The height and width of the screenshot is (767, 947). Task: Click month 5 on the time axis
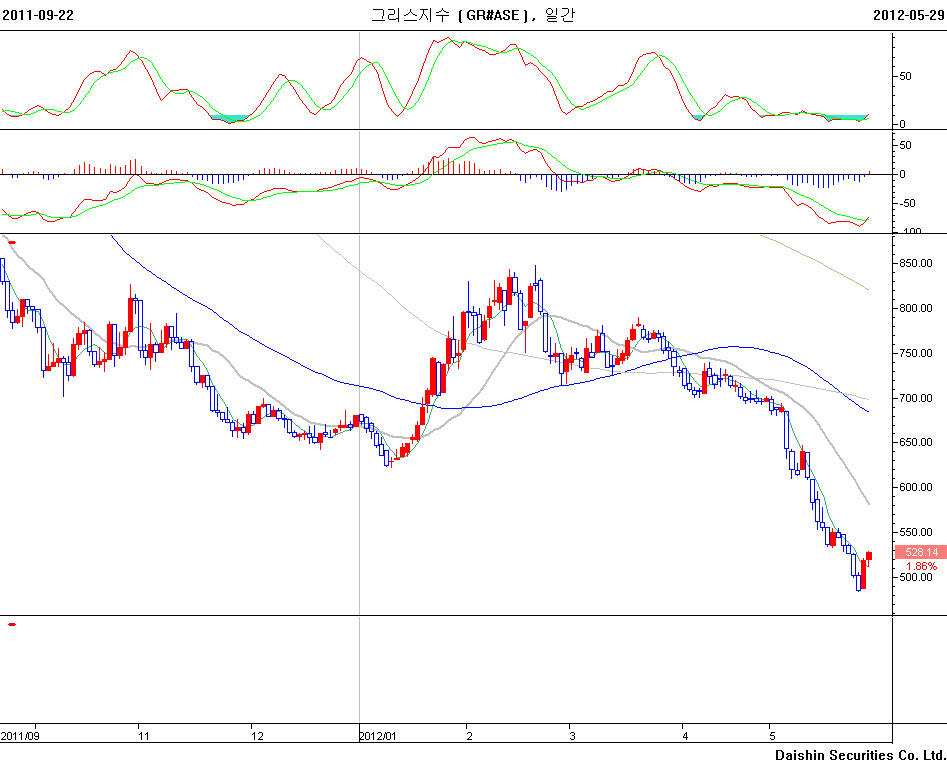coord(771,735)
